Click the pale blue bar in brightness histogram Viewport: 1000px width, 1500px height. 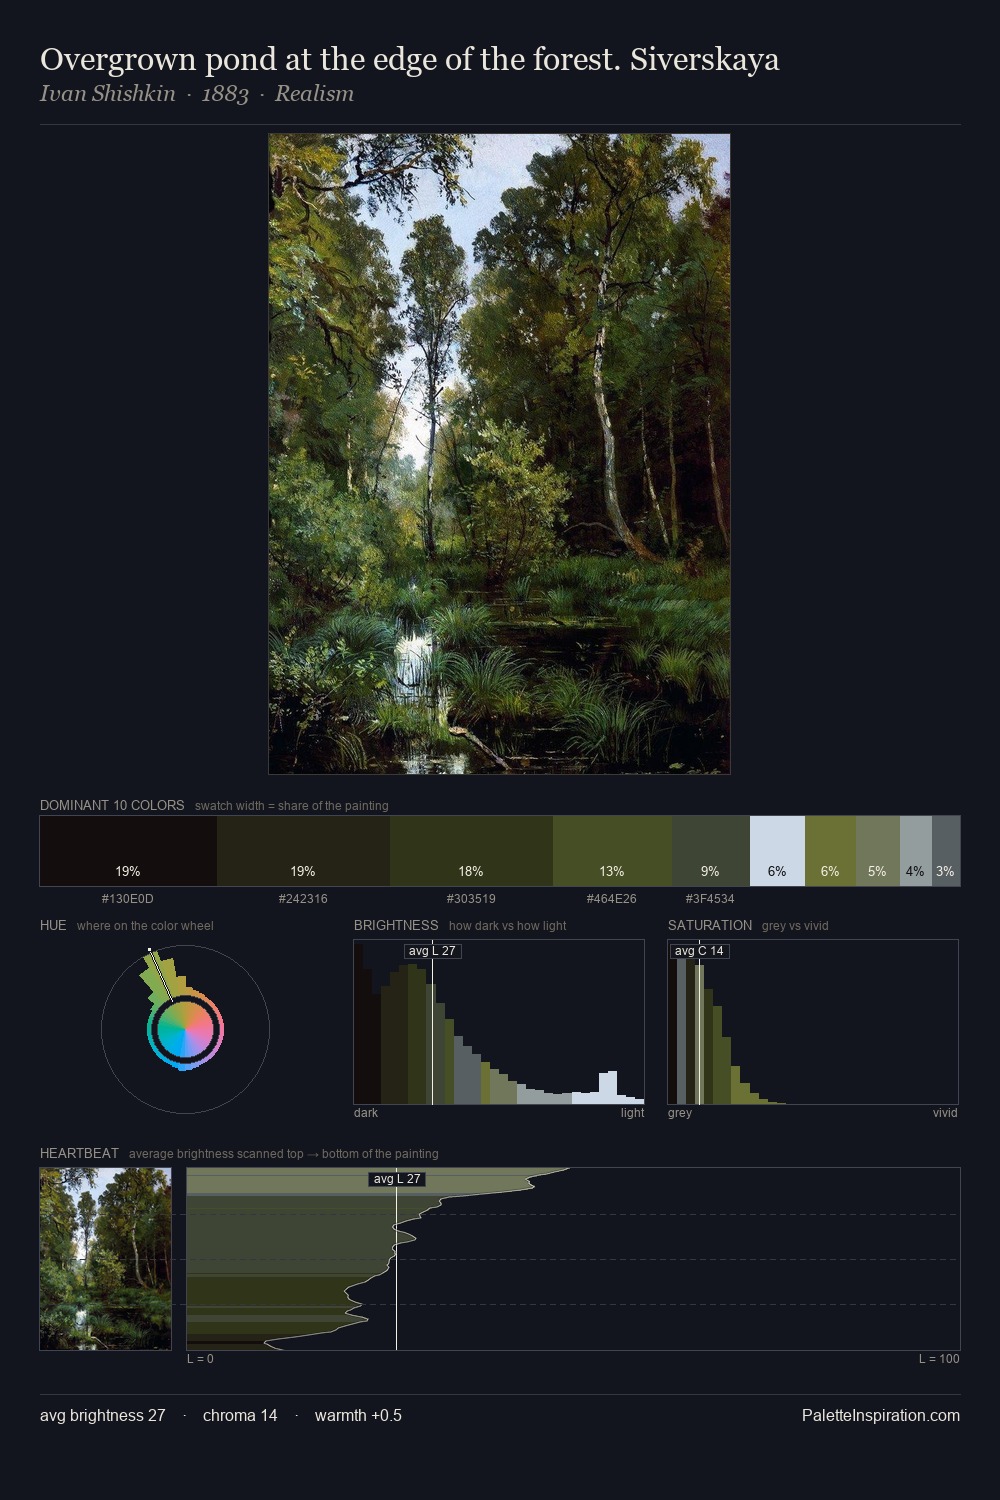(x=608, y=1088)
